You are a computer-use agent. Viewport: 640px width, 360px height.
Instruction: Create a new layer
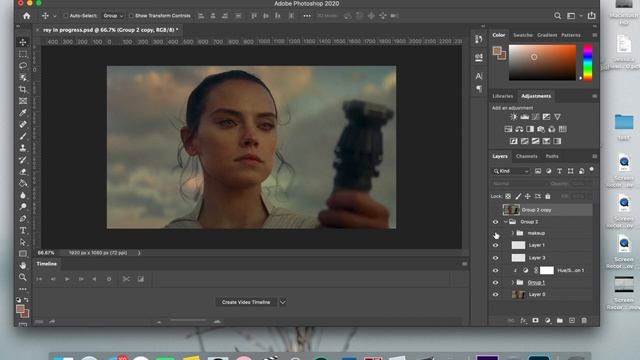point(572,321)
